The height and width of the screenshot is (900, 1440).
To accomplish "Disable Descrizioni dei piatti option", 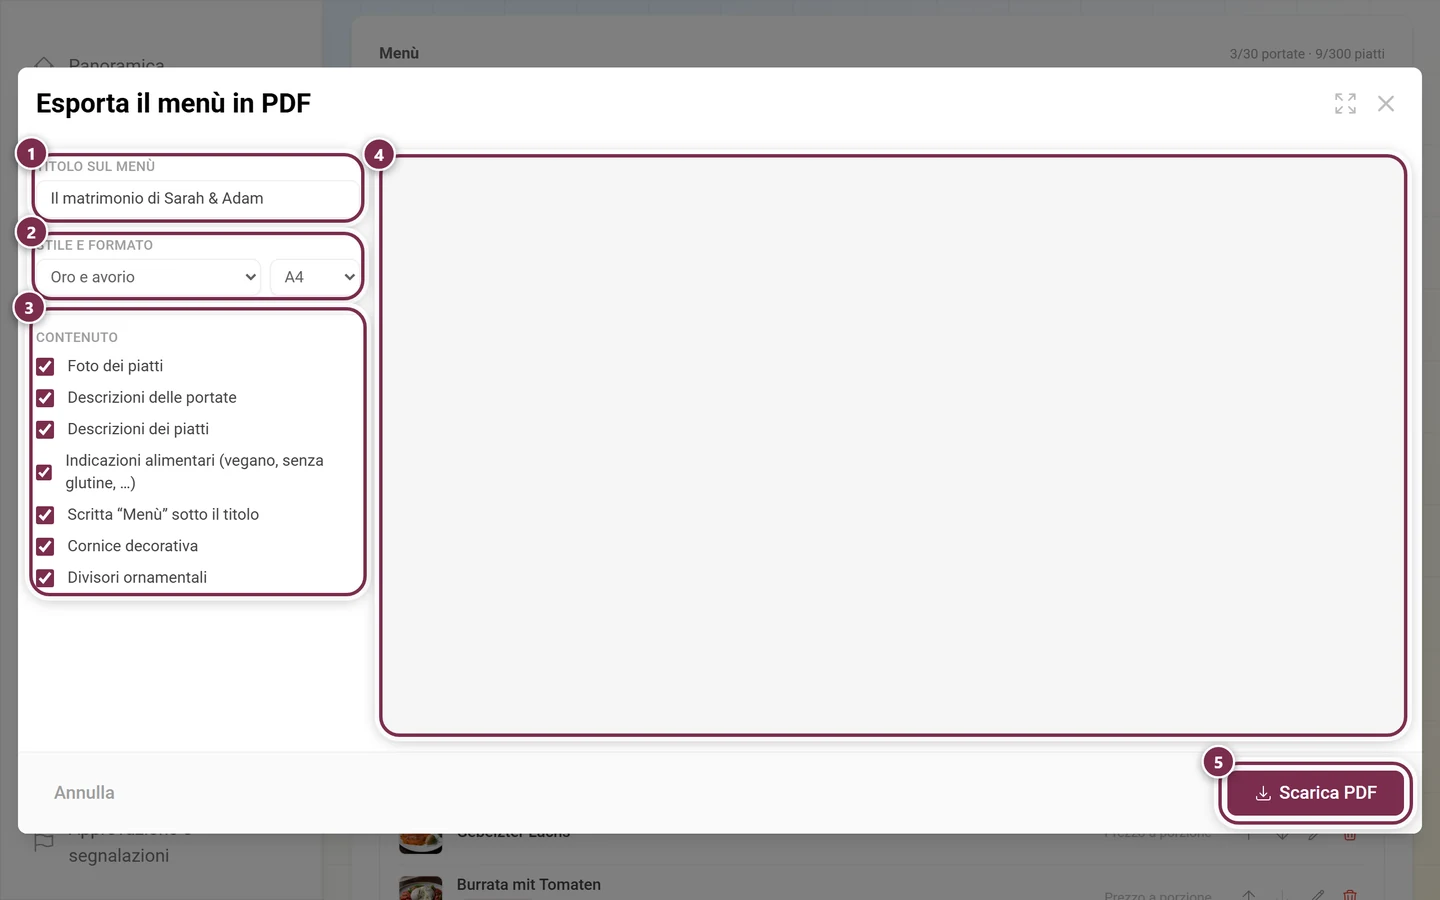I will tap(45, 429).
